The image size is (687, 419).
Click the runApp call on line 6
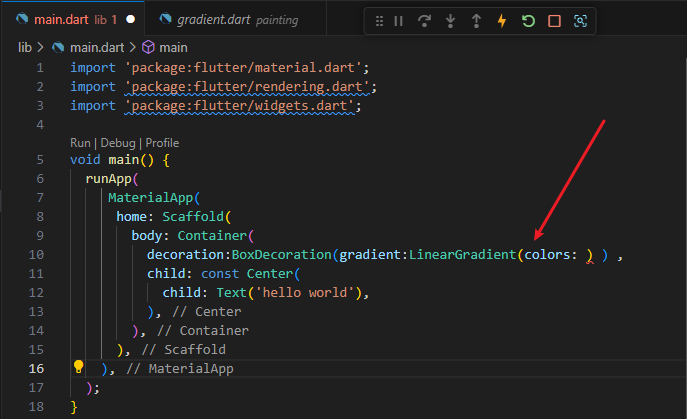pyautogui.click(x=109, y=179)
